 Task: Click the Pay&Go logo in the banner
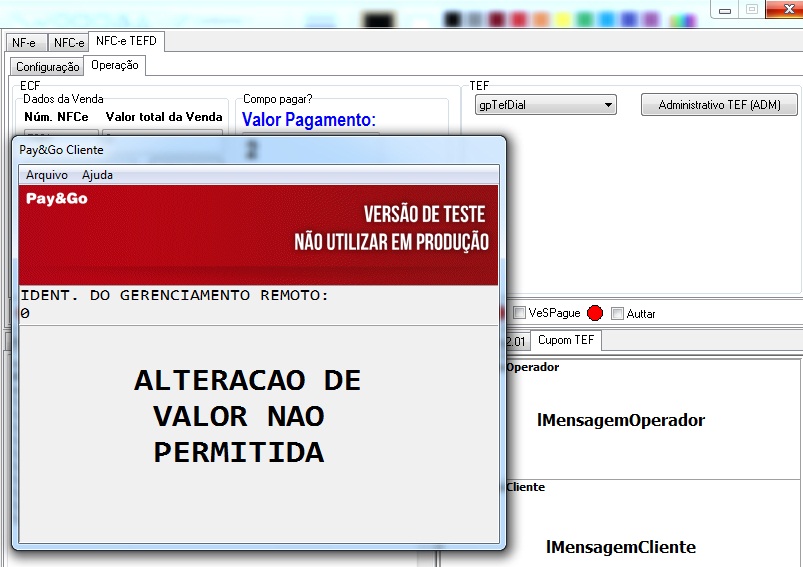point(57,199)
